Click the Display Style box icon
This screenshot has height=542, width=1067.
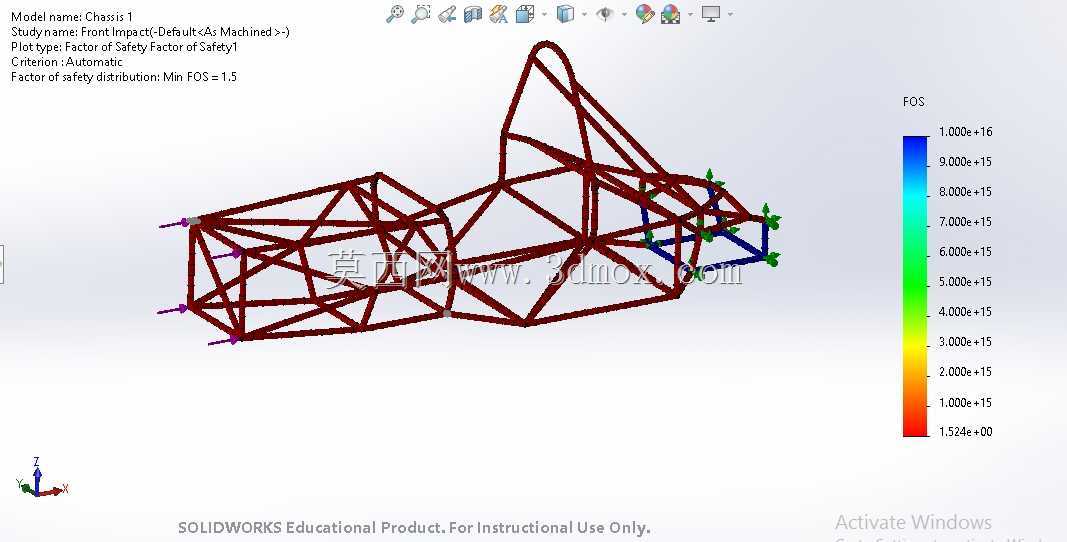[x=565, y=14]
